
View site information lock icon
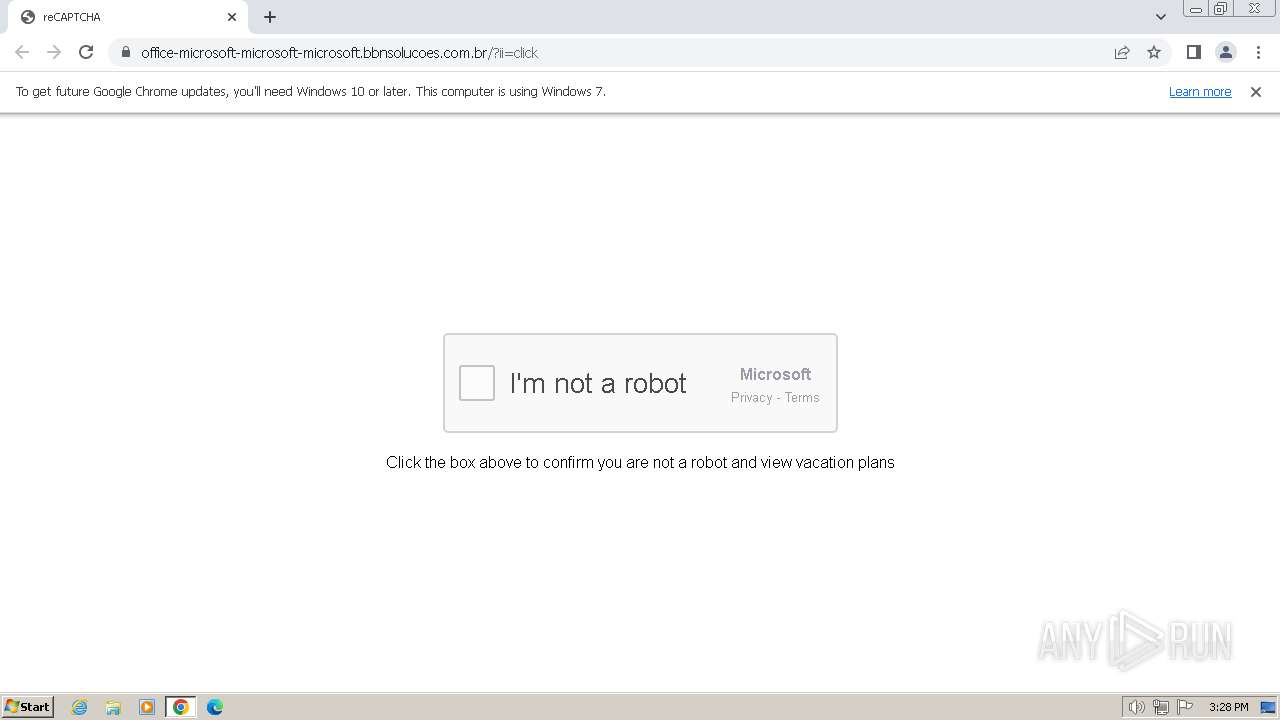[x=126, y=52]
